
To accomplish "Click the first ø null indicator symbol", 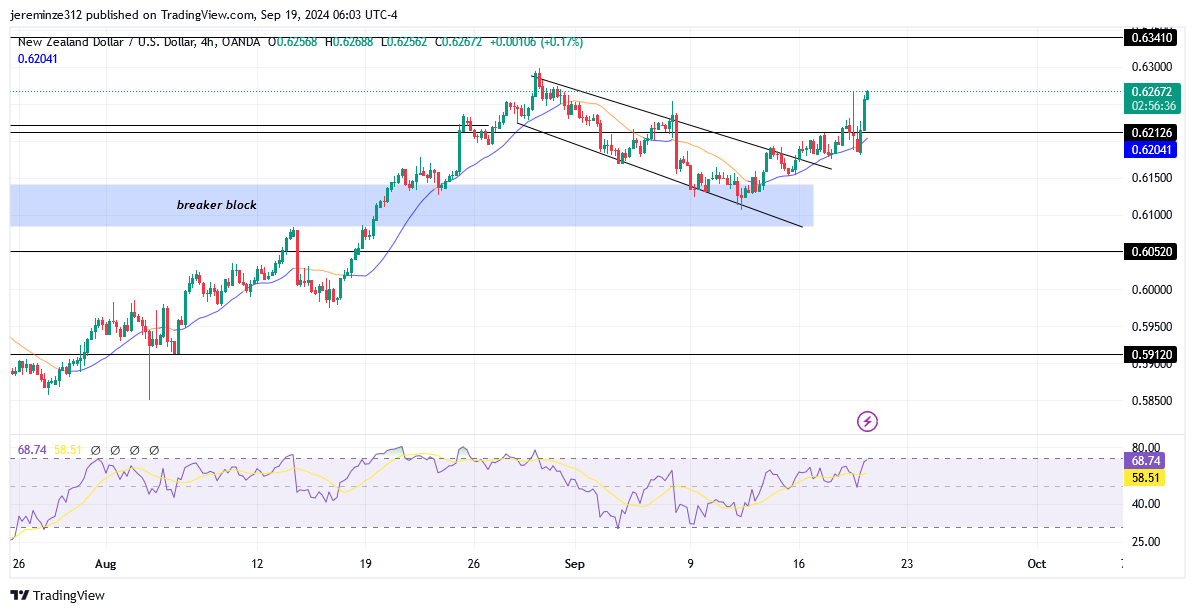I will click(95, 450).
